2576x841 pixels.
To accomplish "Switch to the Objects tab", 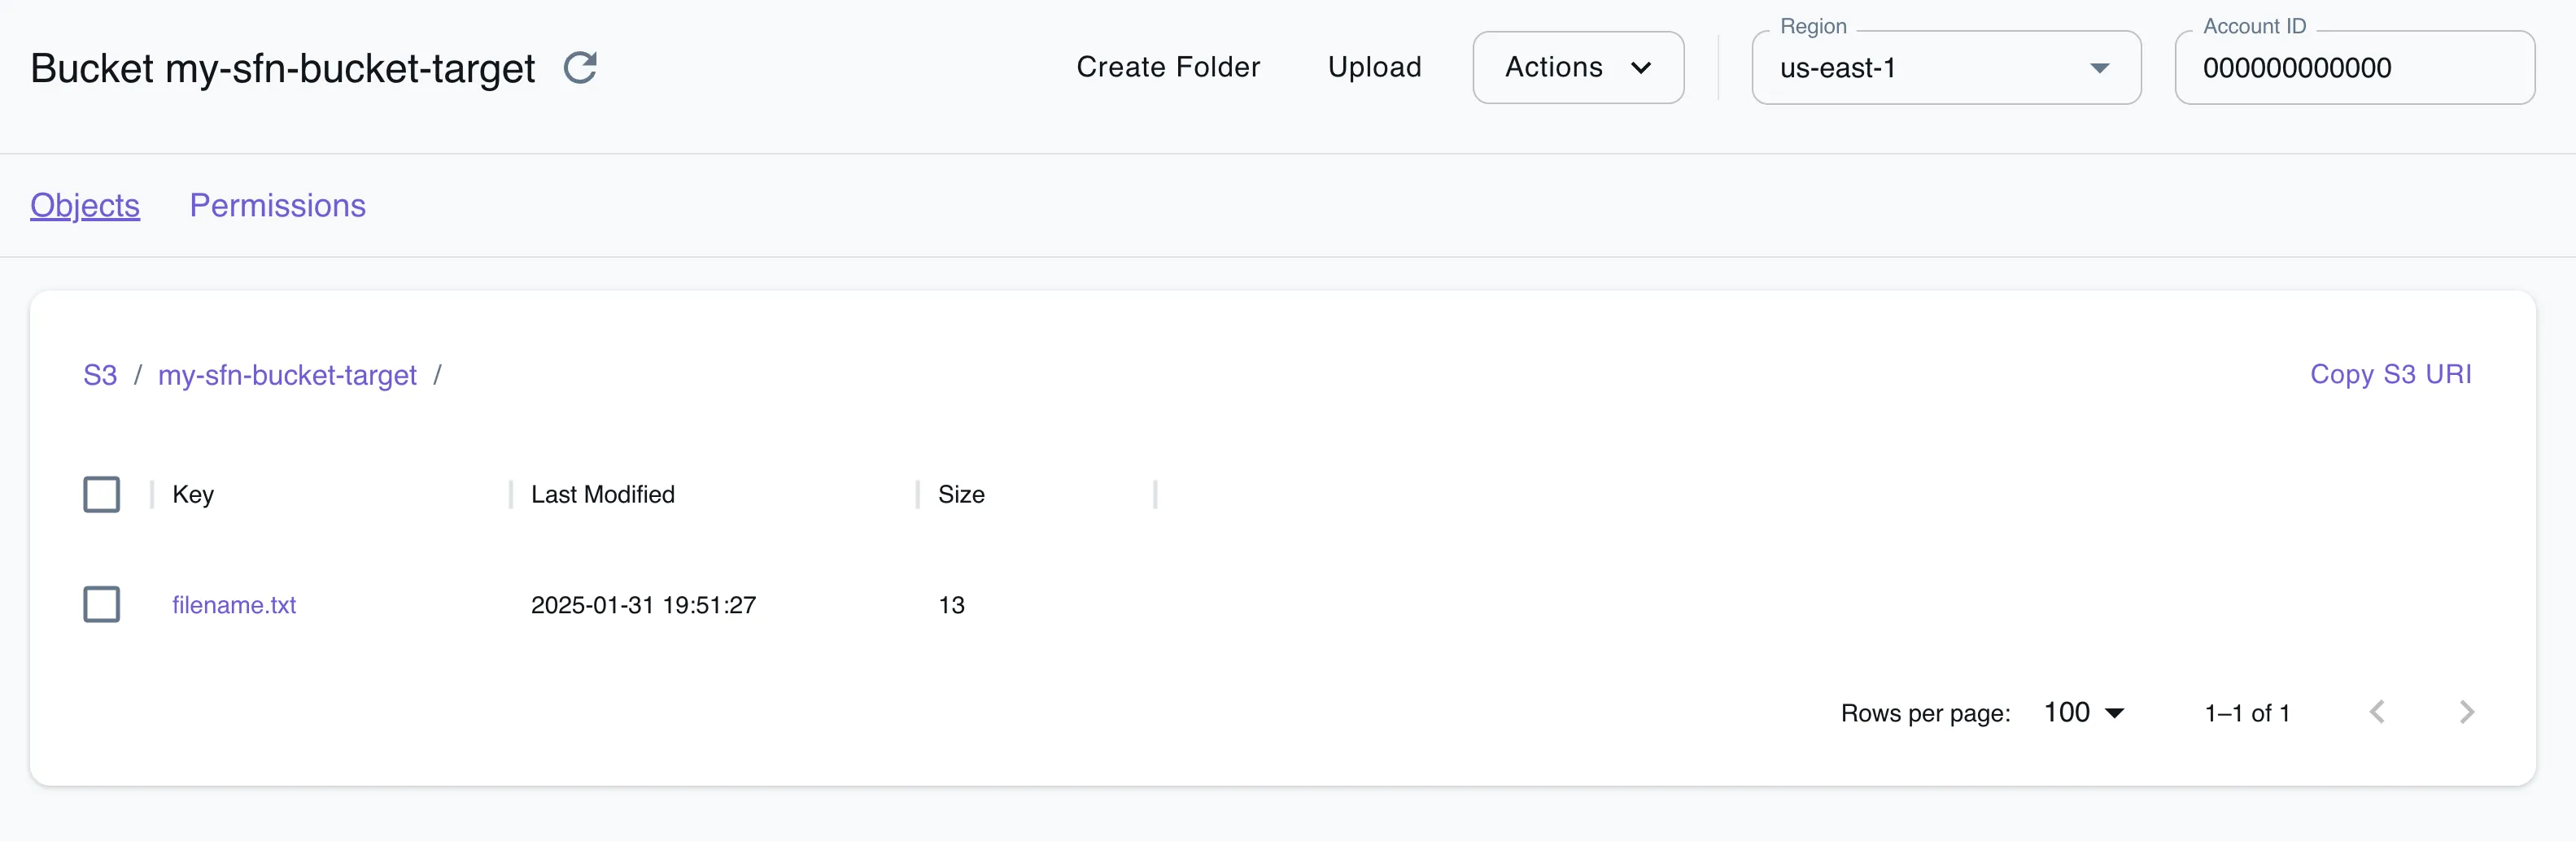I will point(85,205).
